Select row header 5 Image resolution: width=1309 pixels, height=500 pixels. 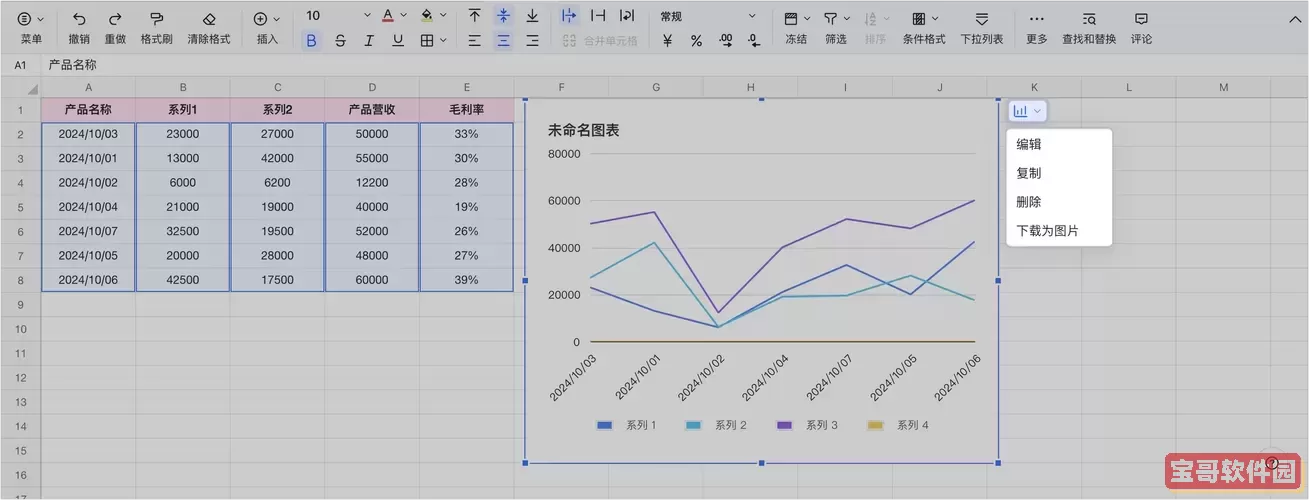(20, 207)
